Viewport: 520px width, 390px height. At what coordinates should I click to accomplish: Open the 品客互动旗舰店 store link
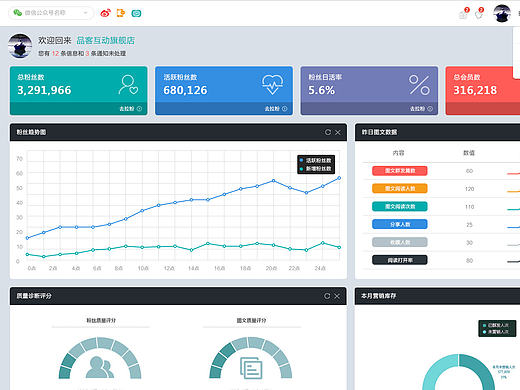106,40
